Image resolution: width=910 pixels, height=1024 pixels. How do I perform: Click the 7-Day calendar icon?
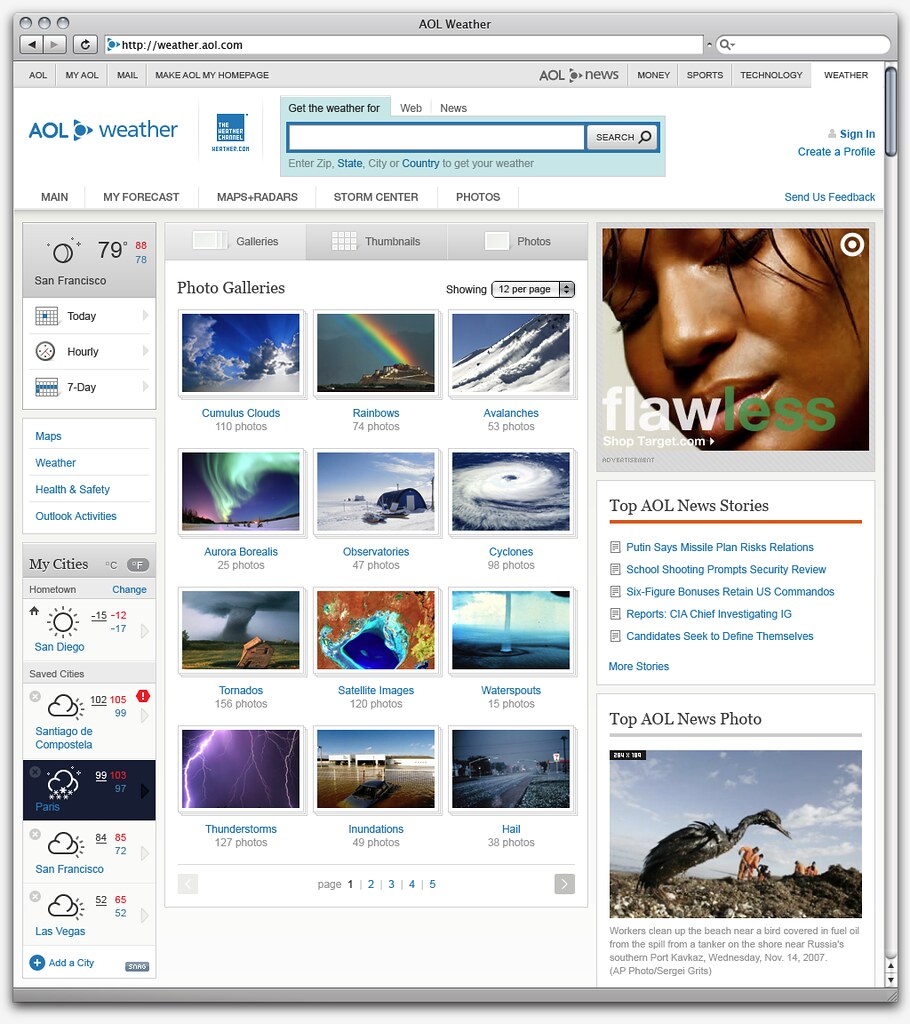click(x=46, y=387)
